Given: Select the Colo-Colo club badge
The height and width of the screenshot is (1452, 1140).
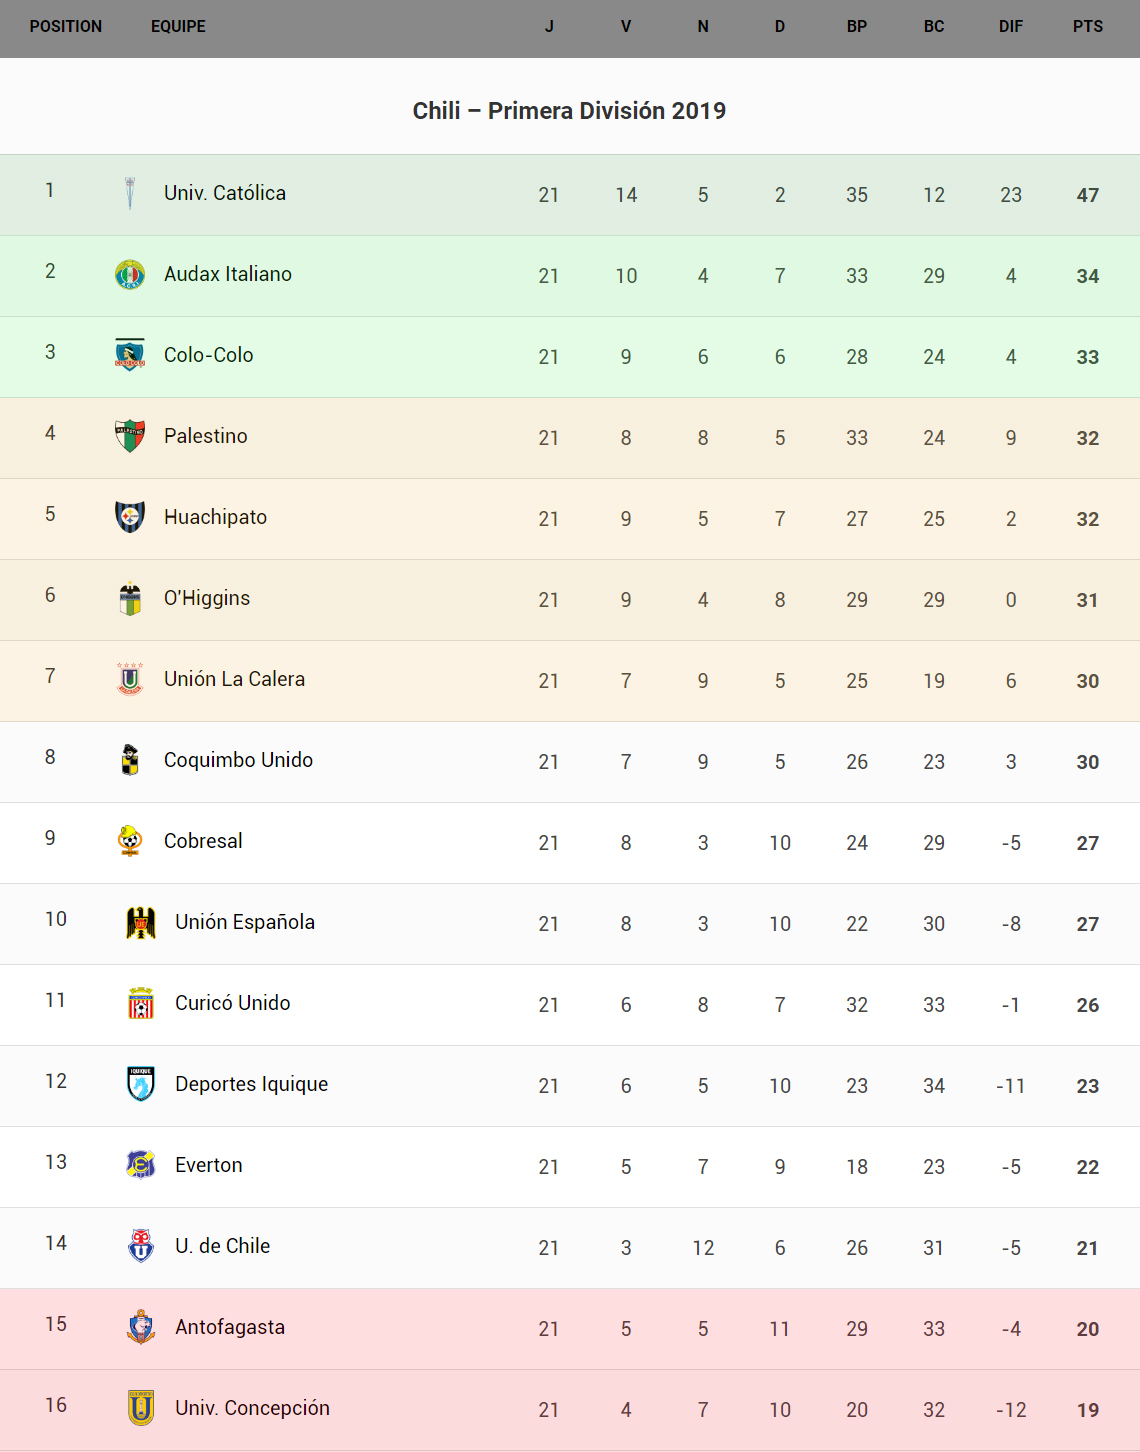Looking at the screenshot, I should 130,355.
